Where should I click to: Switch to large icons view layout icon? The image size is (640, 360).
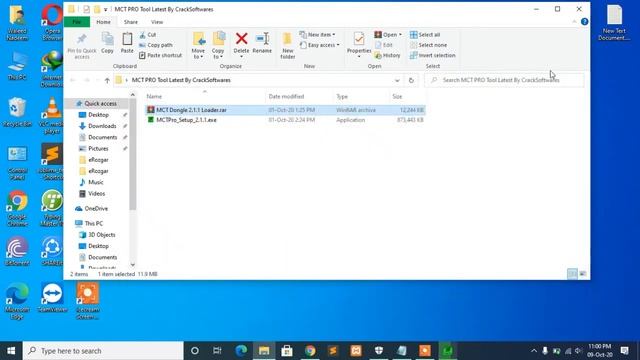tap(583, 274)
